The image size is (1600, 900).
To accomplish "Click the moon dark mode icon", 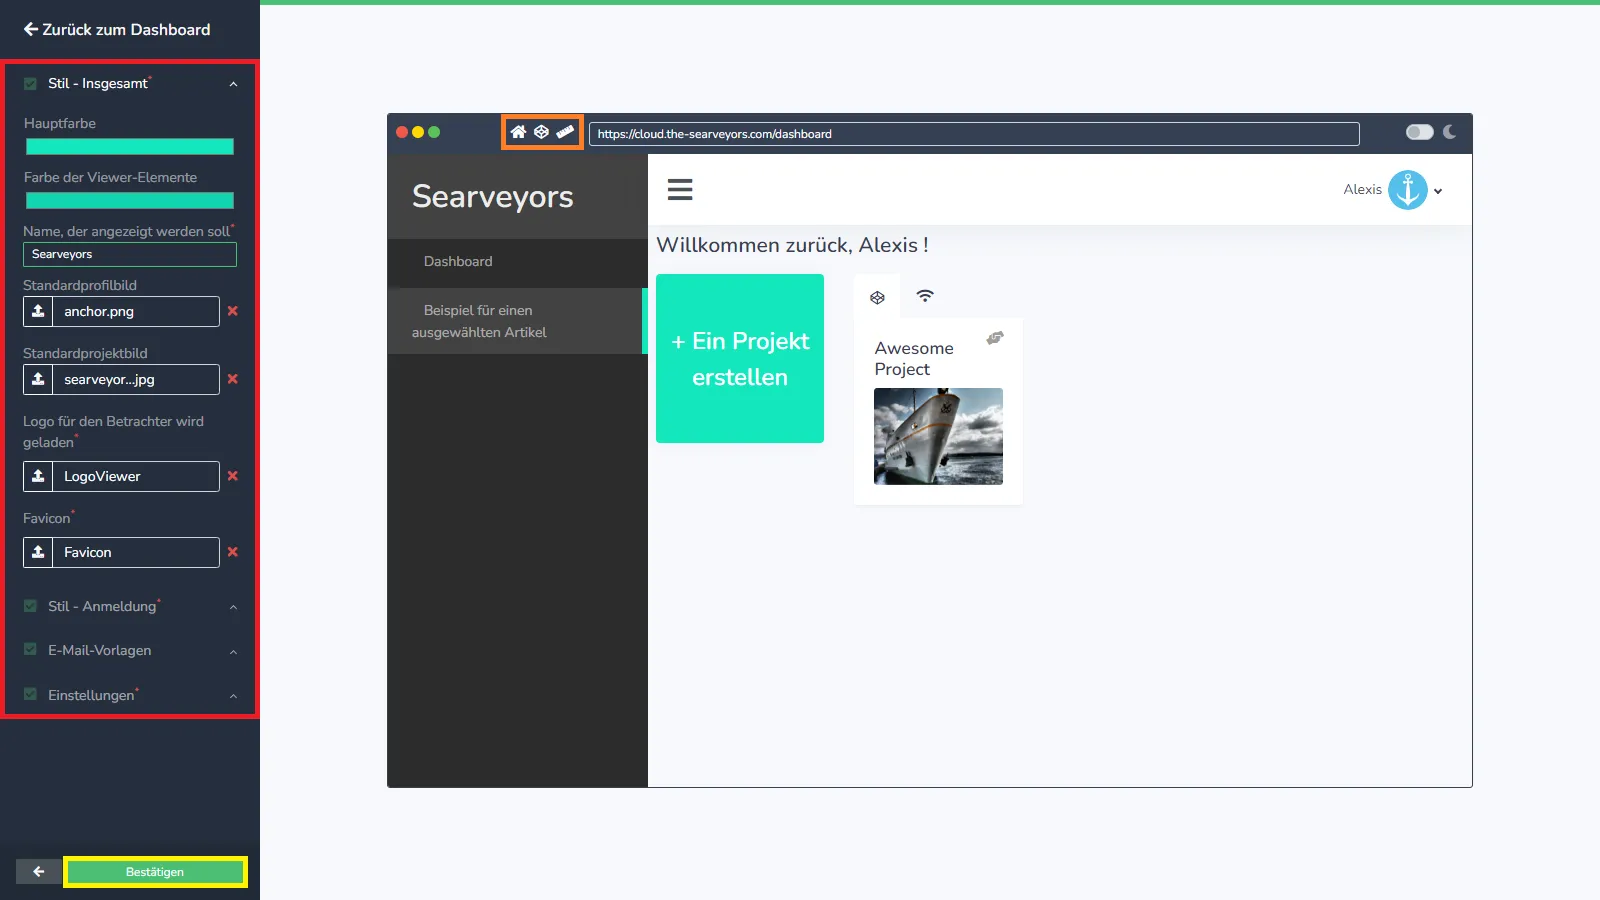I will pos(1449,132).
